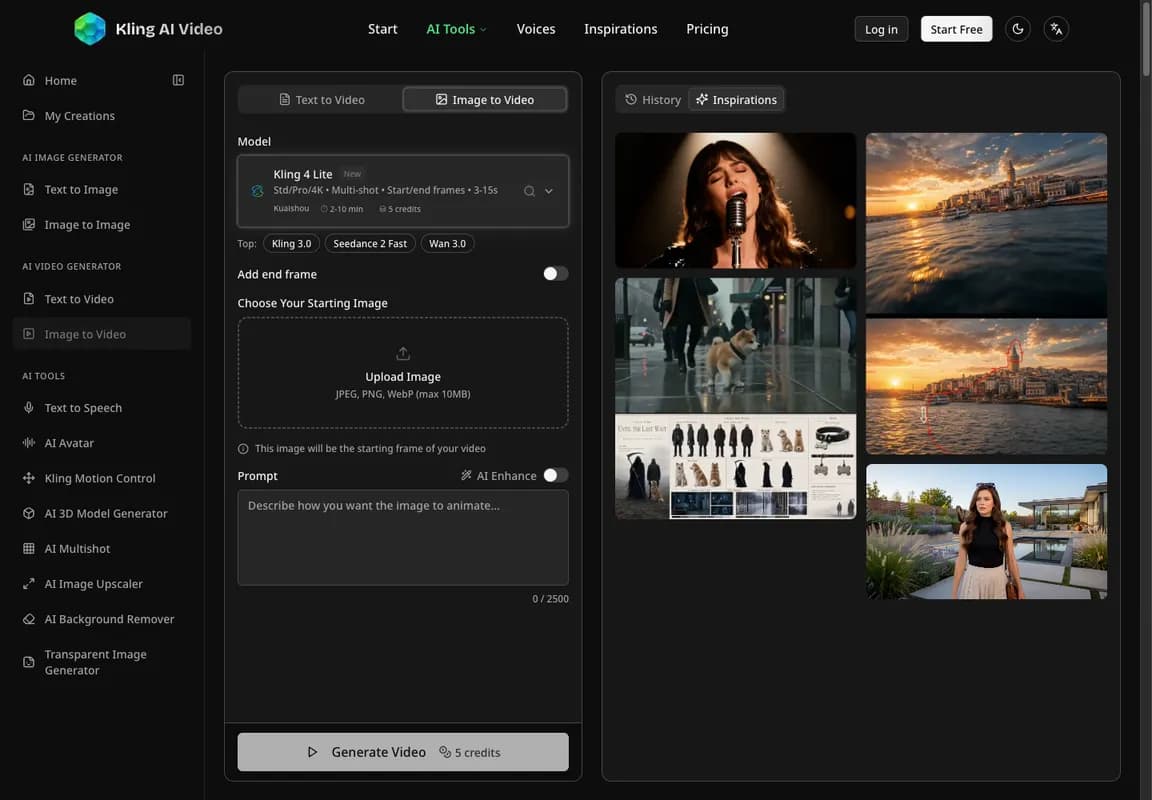
Task: Turn on the AI Enhance toggle
Action: 555,475
